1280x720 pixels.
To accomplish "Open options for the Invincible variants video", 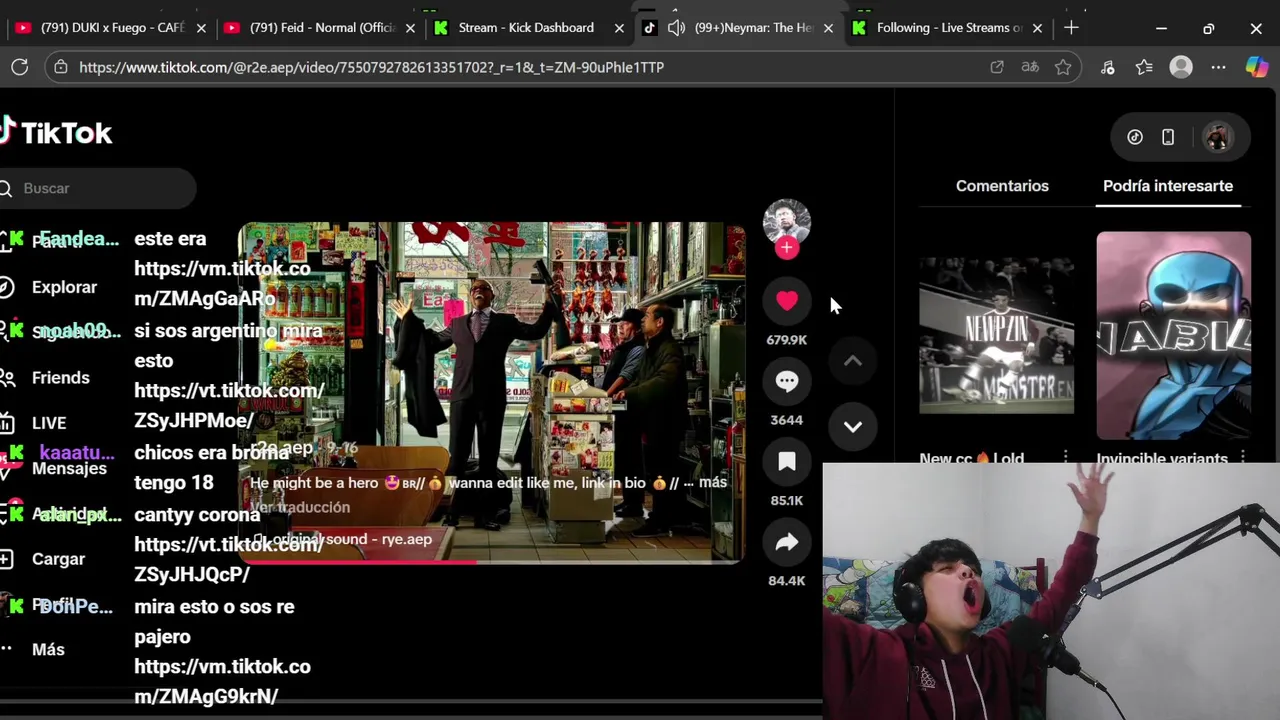I will point(1243,458).
